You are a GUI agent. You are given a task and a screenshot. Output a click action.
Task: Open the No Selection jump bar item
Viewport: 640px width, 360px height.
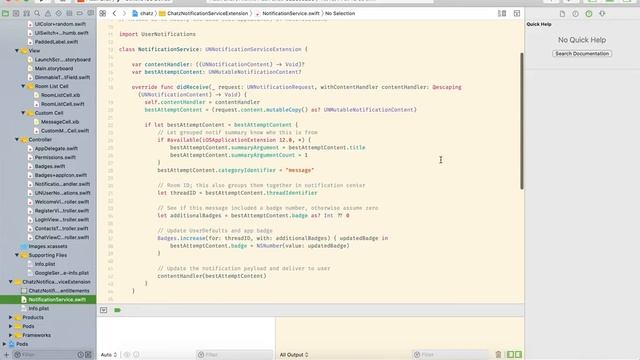340,13
